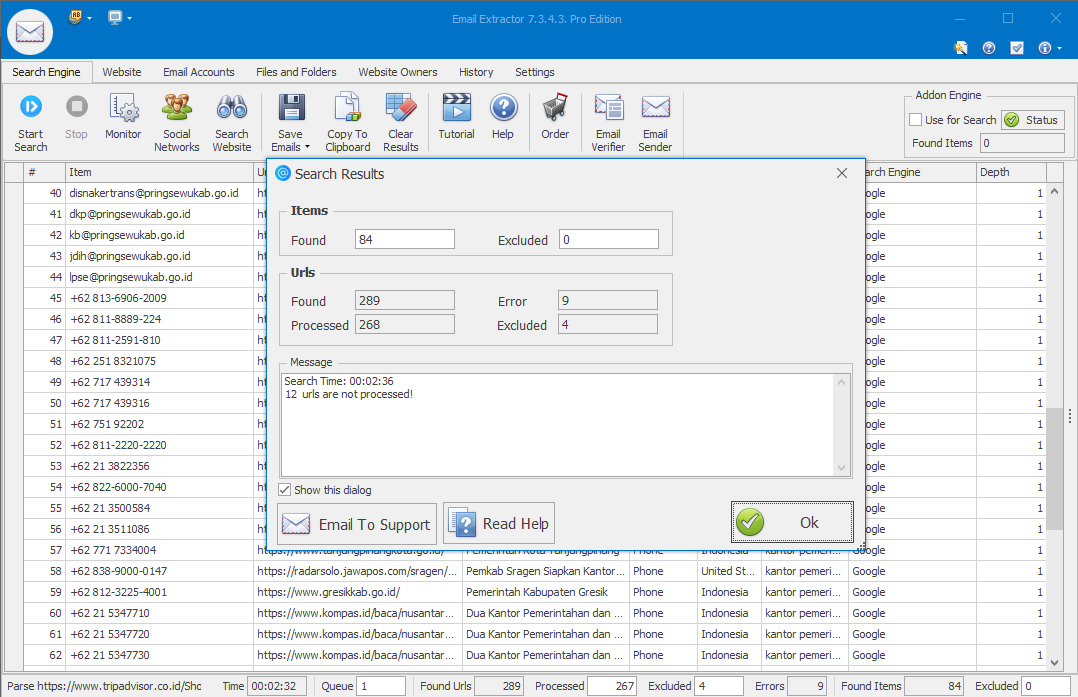Click the star note icon at top right
This screenshot has height=697, width=1078.
point(961,47)
